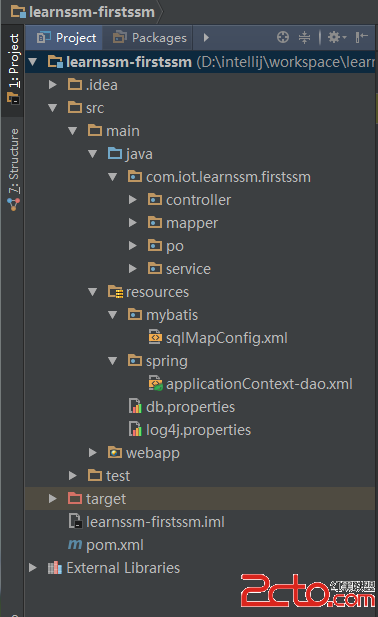378x617 pixels.
Task: Open the project view settings gear
Action: (x=337, y=37)
